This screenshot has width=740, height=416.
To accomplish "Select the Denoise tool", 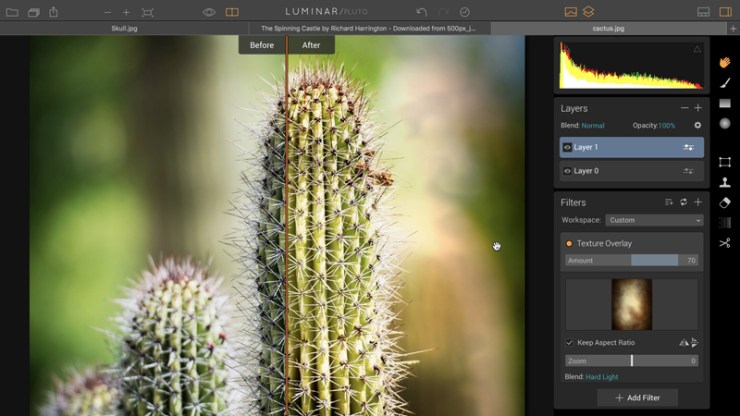I will pos(725,222).
